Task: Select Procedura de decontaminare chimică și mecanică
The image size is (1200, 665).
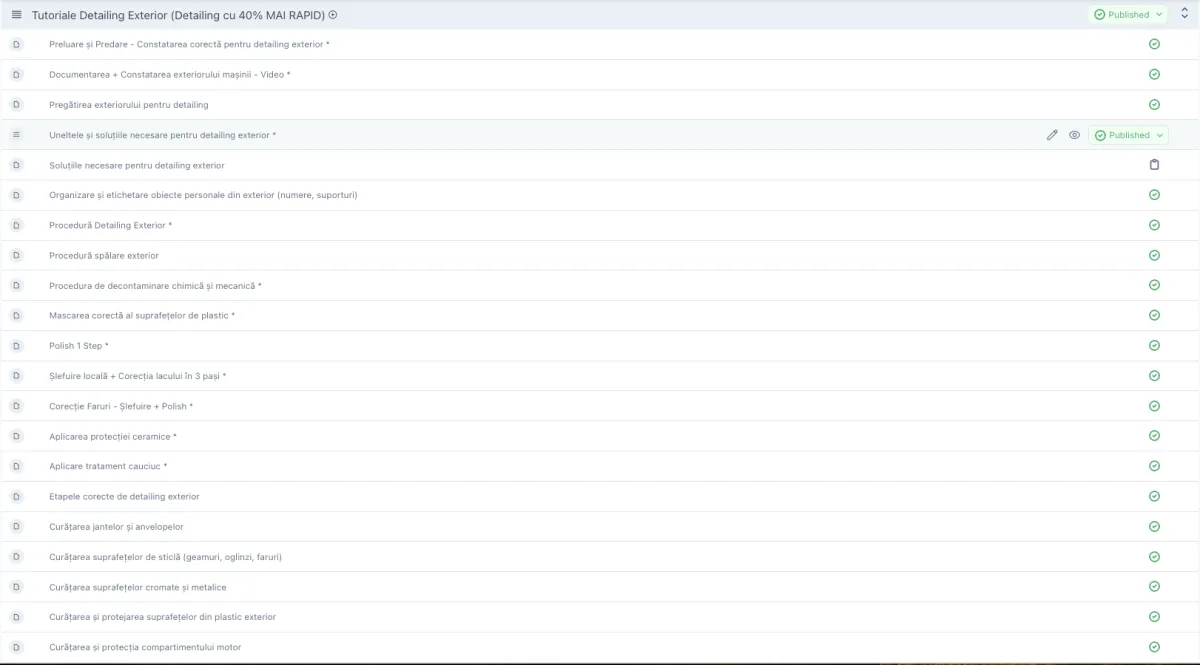Action: [x=155, y=286]
